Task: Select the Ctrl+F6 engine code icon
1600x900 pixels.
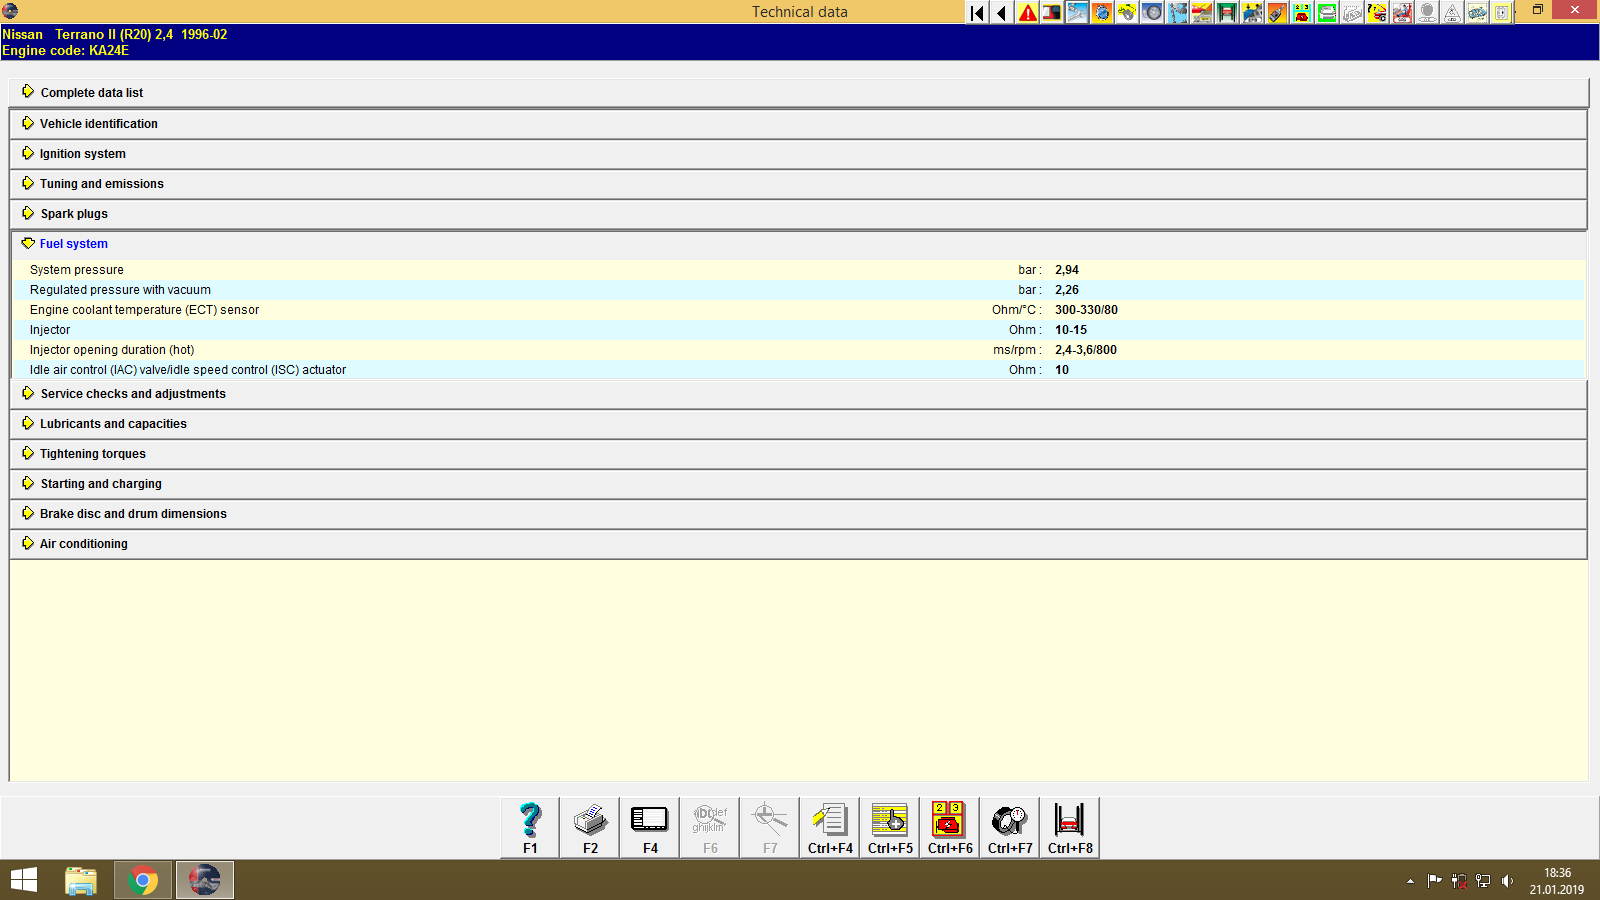Action: click(949, 826)
